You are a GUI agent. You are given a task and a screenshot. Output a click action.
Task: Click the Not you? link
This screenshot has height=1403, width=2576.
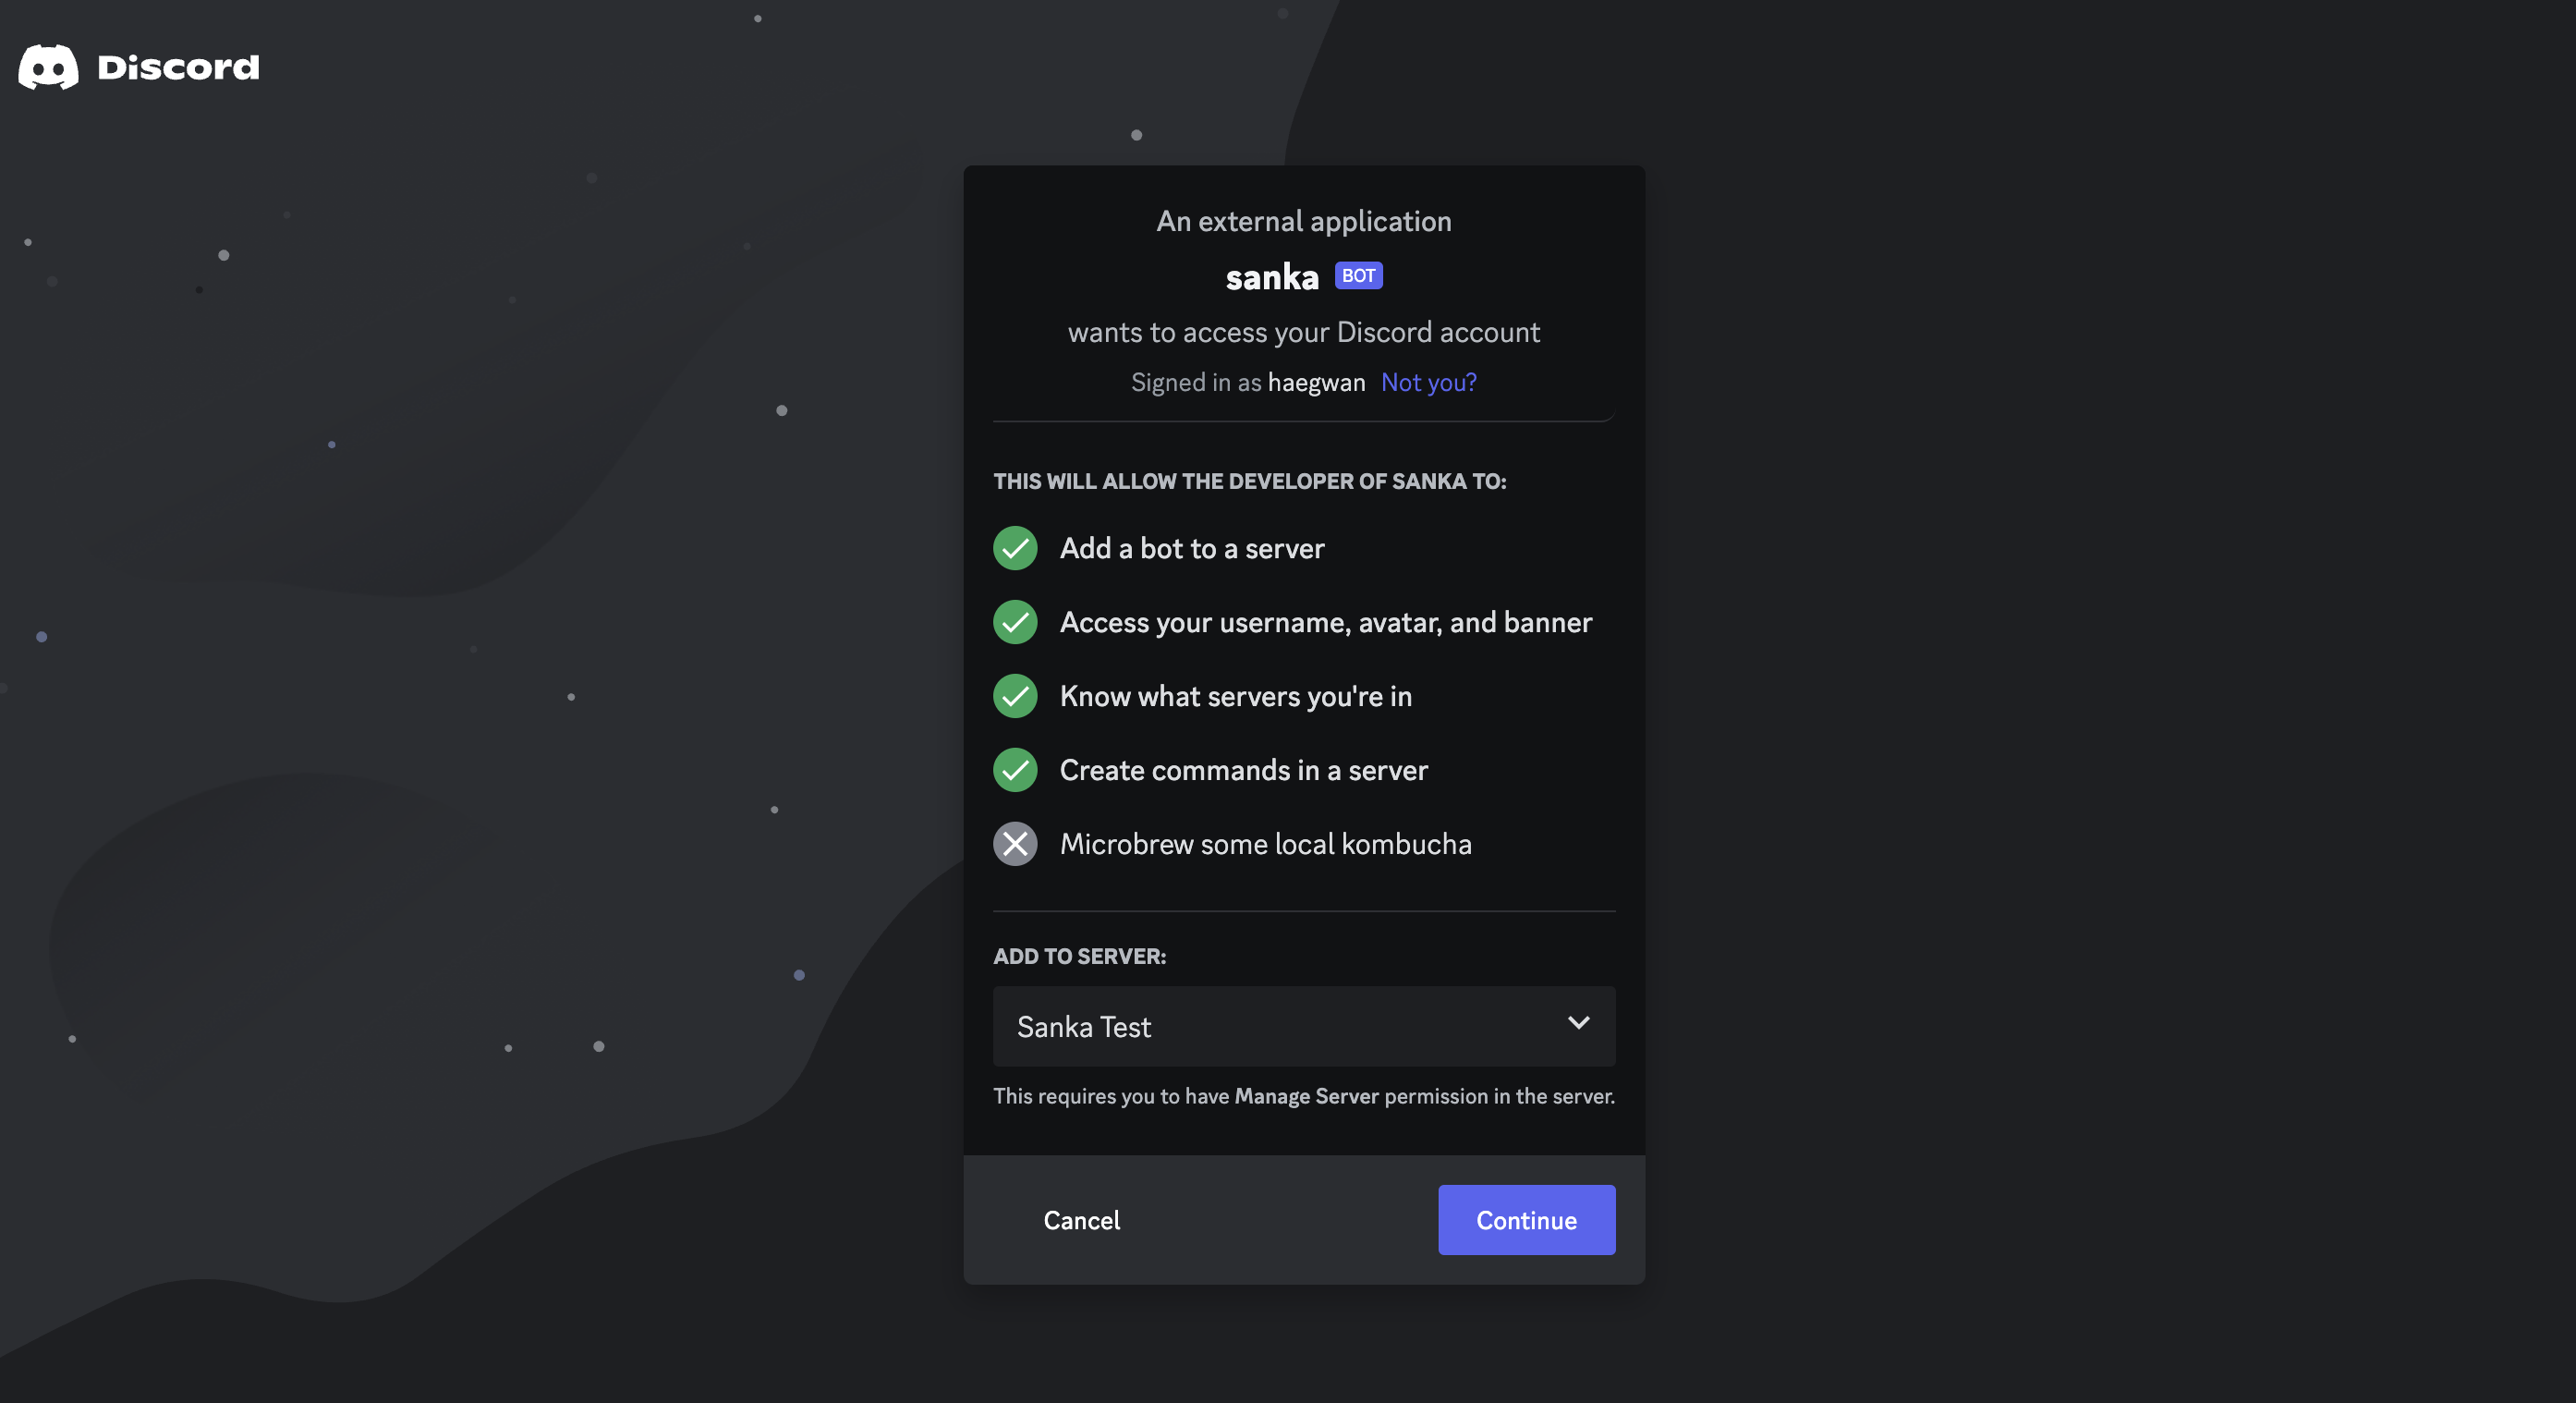pos(1428,382)
